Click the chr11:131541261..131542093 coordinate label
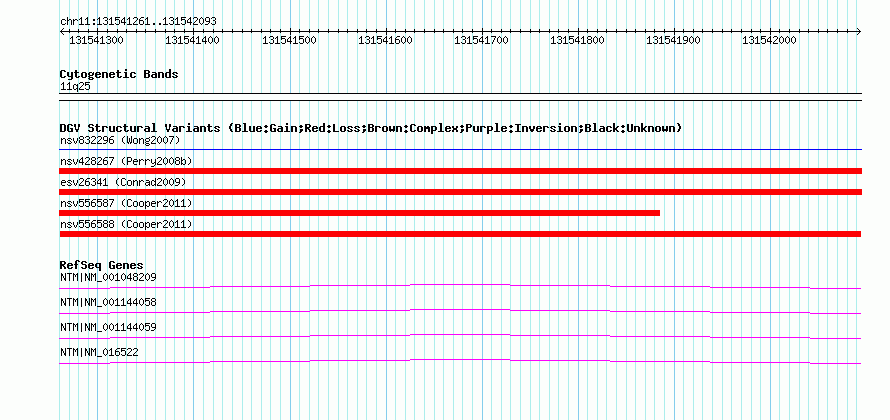890x420 pixels. click(x=138, y=22)
